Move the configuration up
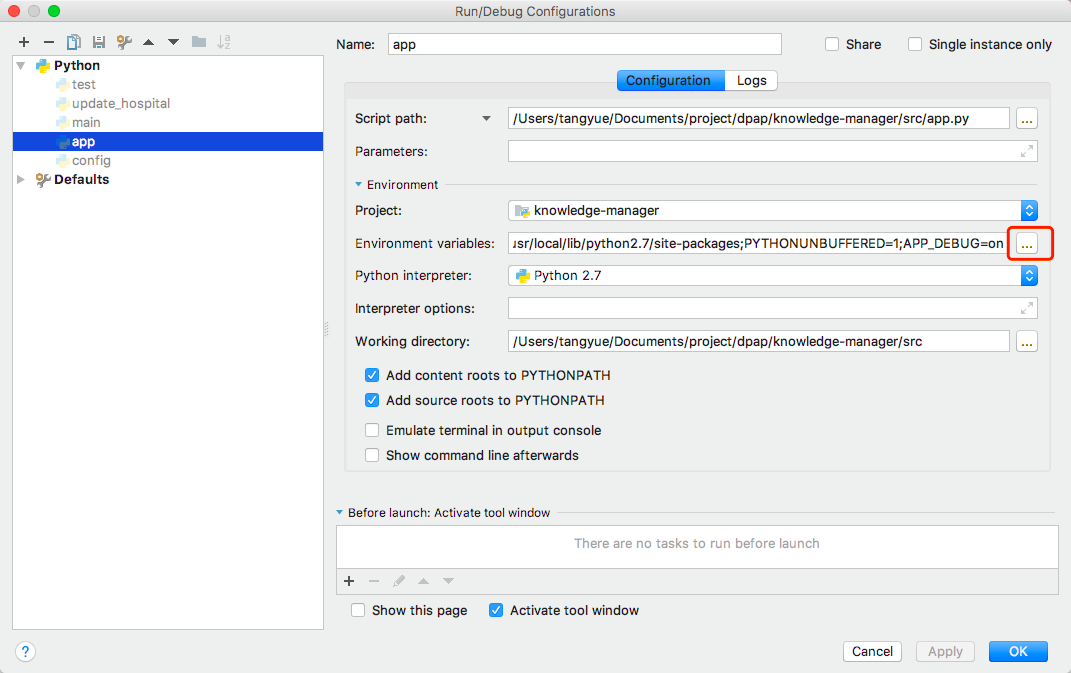This screenshot has height=673, width=1071. pyautogui.click(x=146, y=42)
